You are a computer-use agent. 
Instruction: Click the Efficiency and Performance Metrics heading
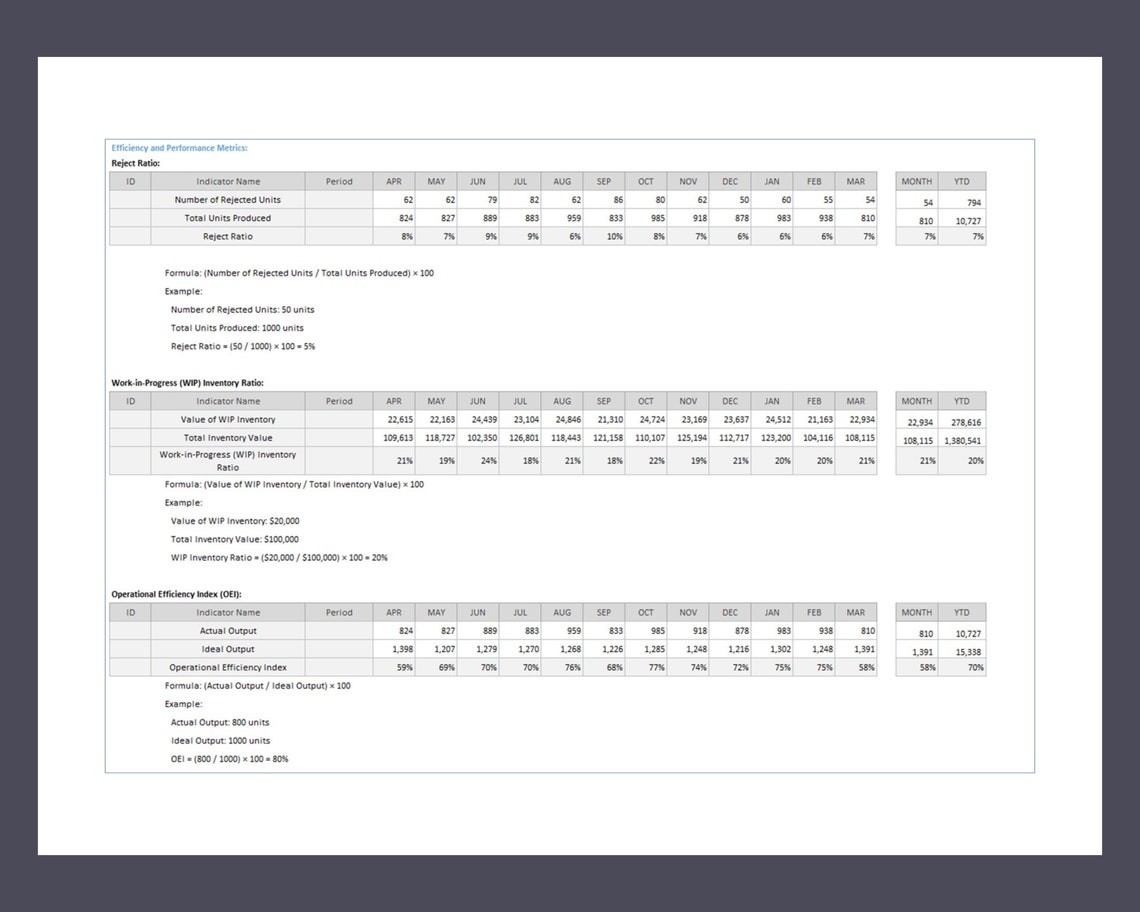(180, 147)
